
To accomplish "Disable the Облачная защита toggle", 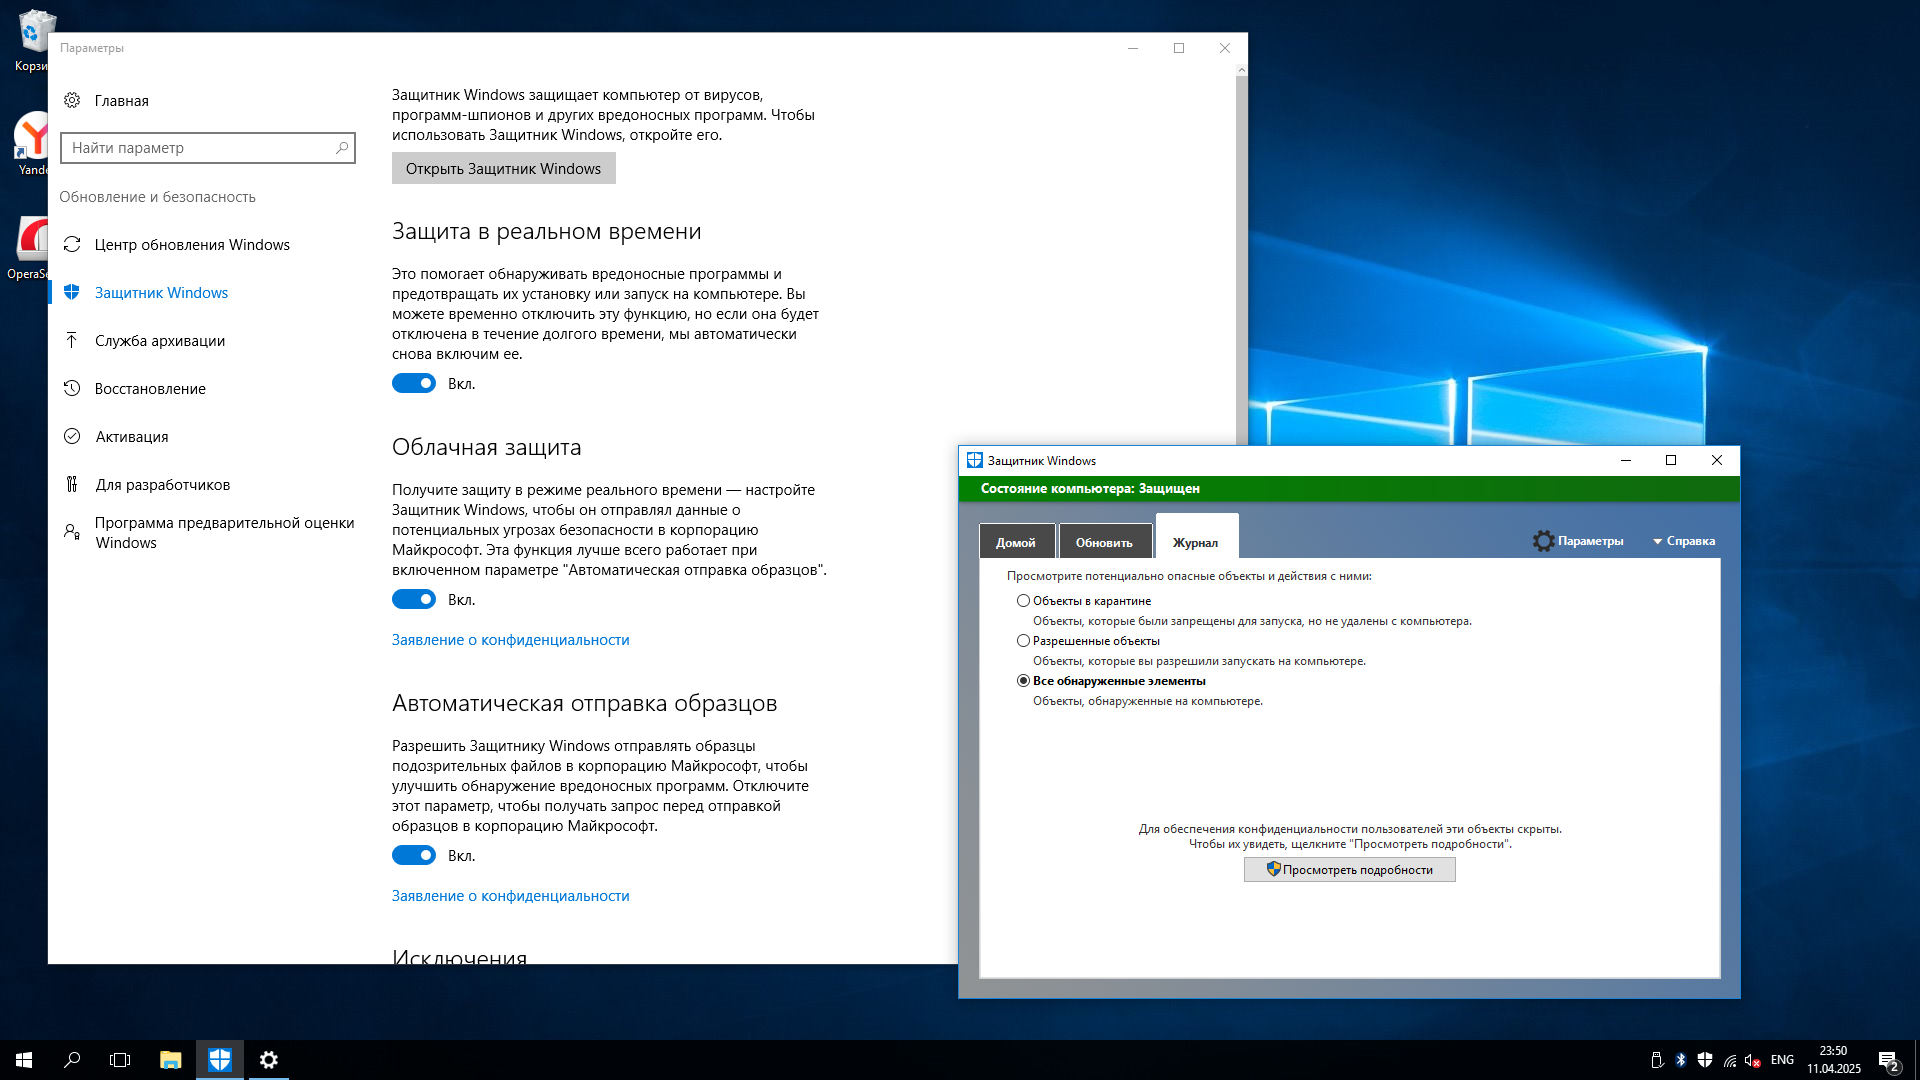I will coord(414,600).
